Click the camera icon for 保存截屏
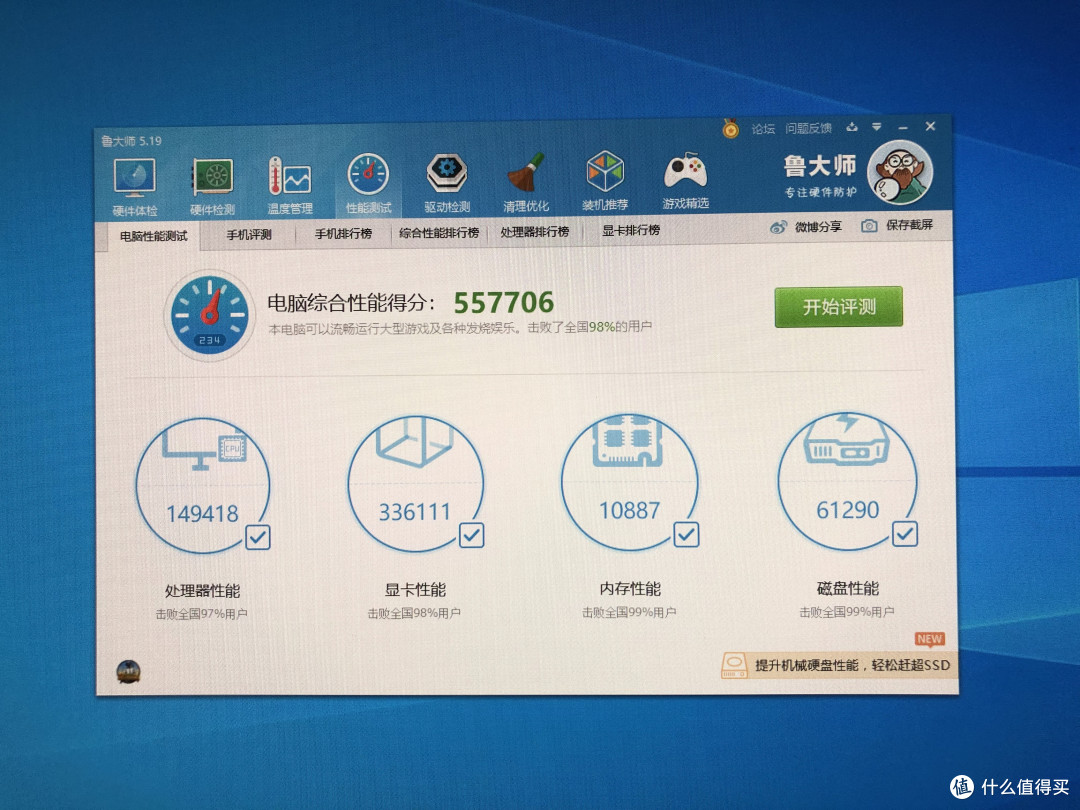Screen dimensions: 1080x810 [869, 225]
